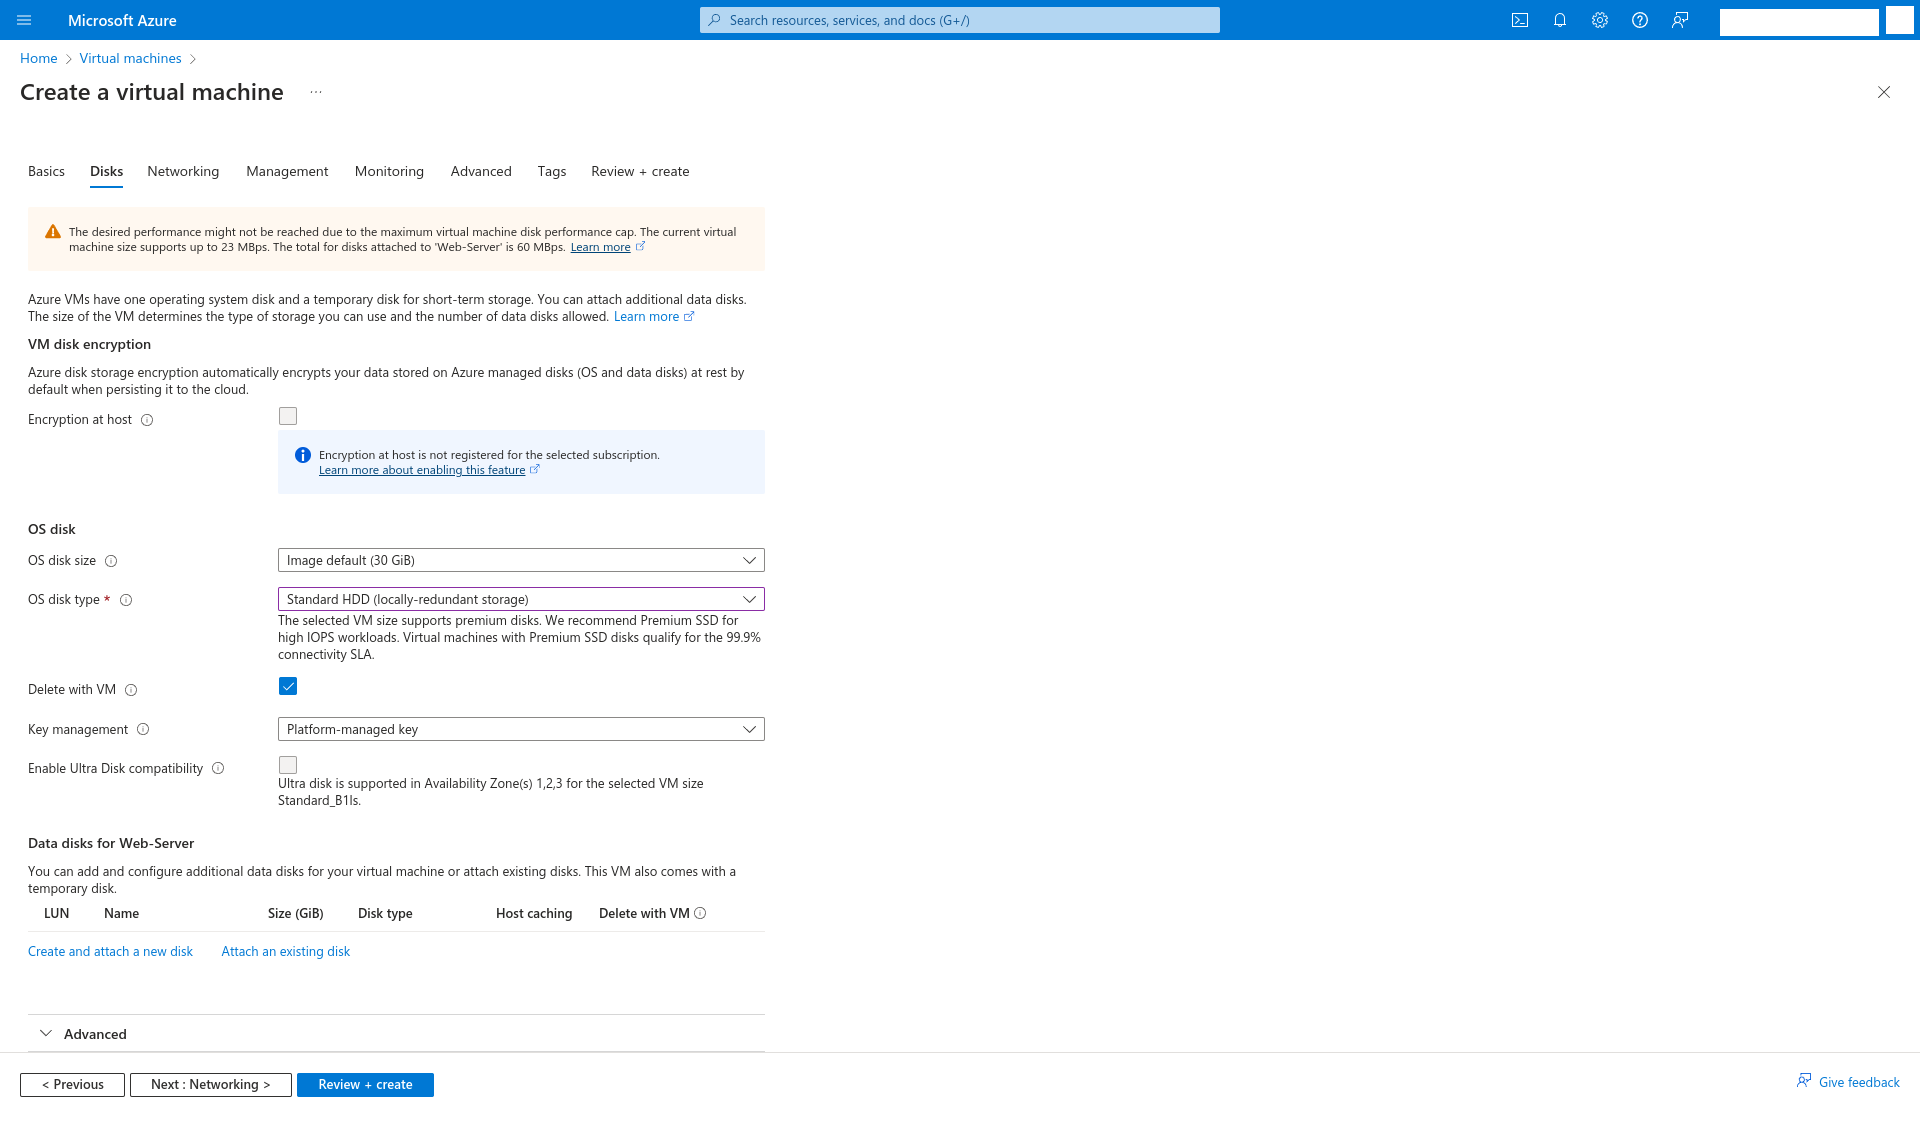This screenshot has height=1122, width=1920.
Task: Click the feedback icon in header
Action: click(1679, 20)
